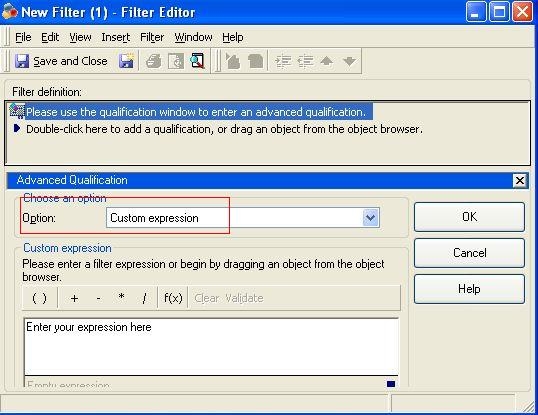538x415 pixels.
Task: Insert a function using f(x) button
Action: point(173,298)
